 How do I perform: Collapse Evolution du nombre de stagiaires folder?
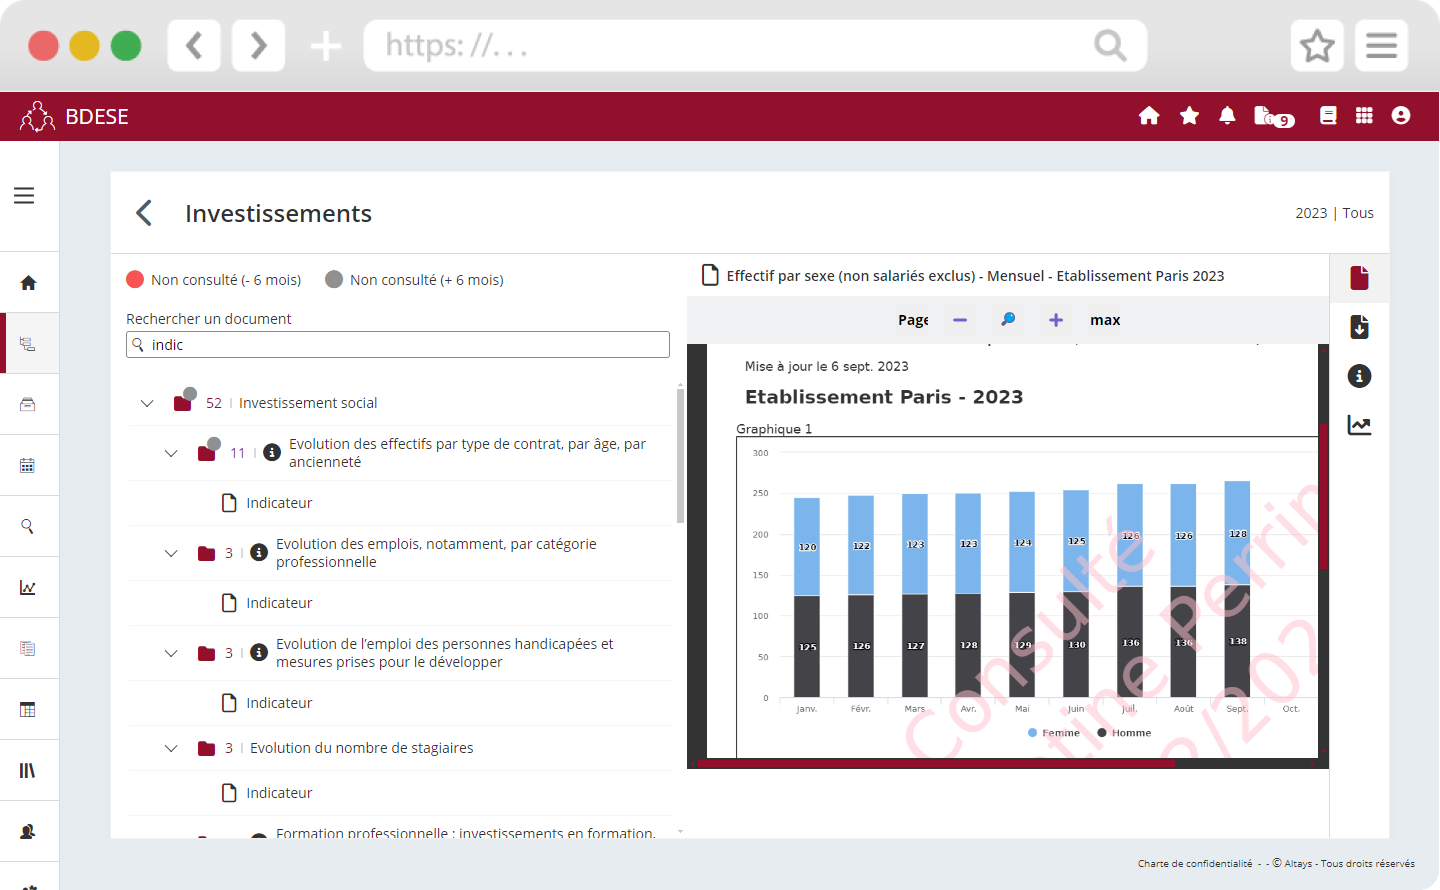point(171,748)
